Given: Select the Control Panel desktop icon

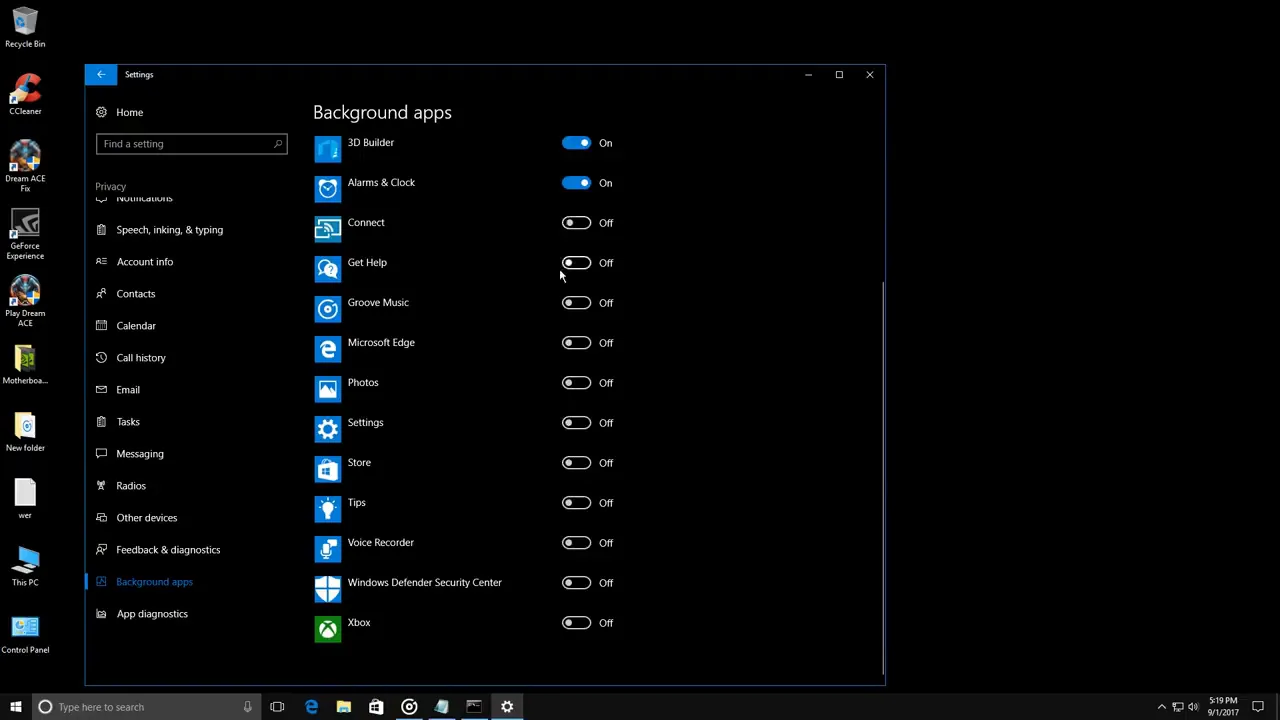Looking at the screenshot, I should tap(25, 633).
